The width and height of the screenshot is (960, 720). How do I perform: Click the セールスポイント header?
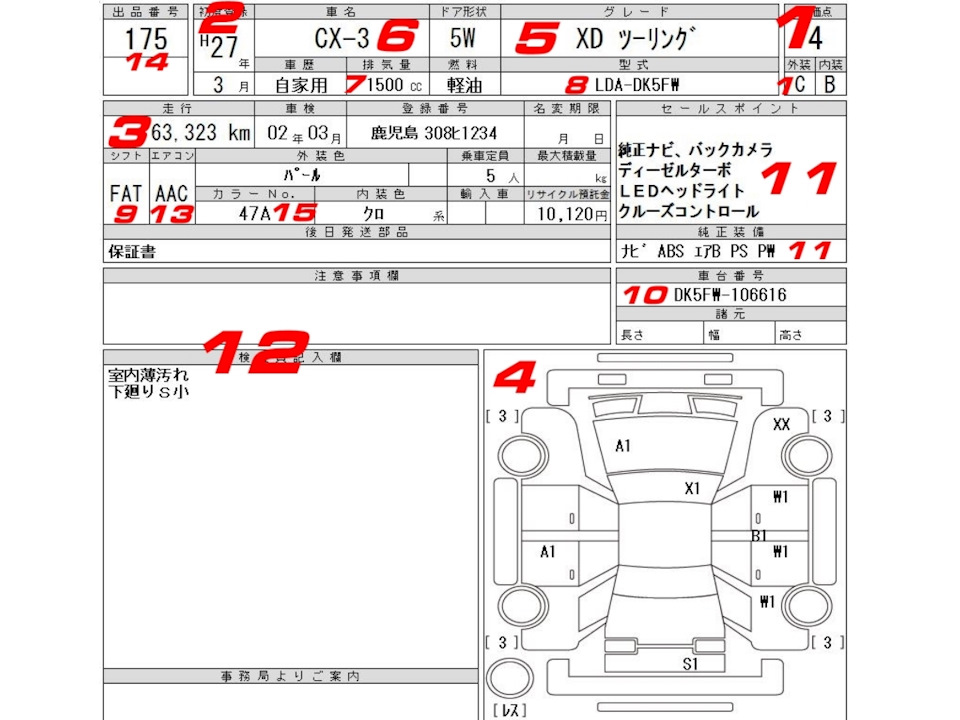[731, 108]
